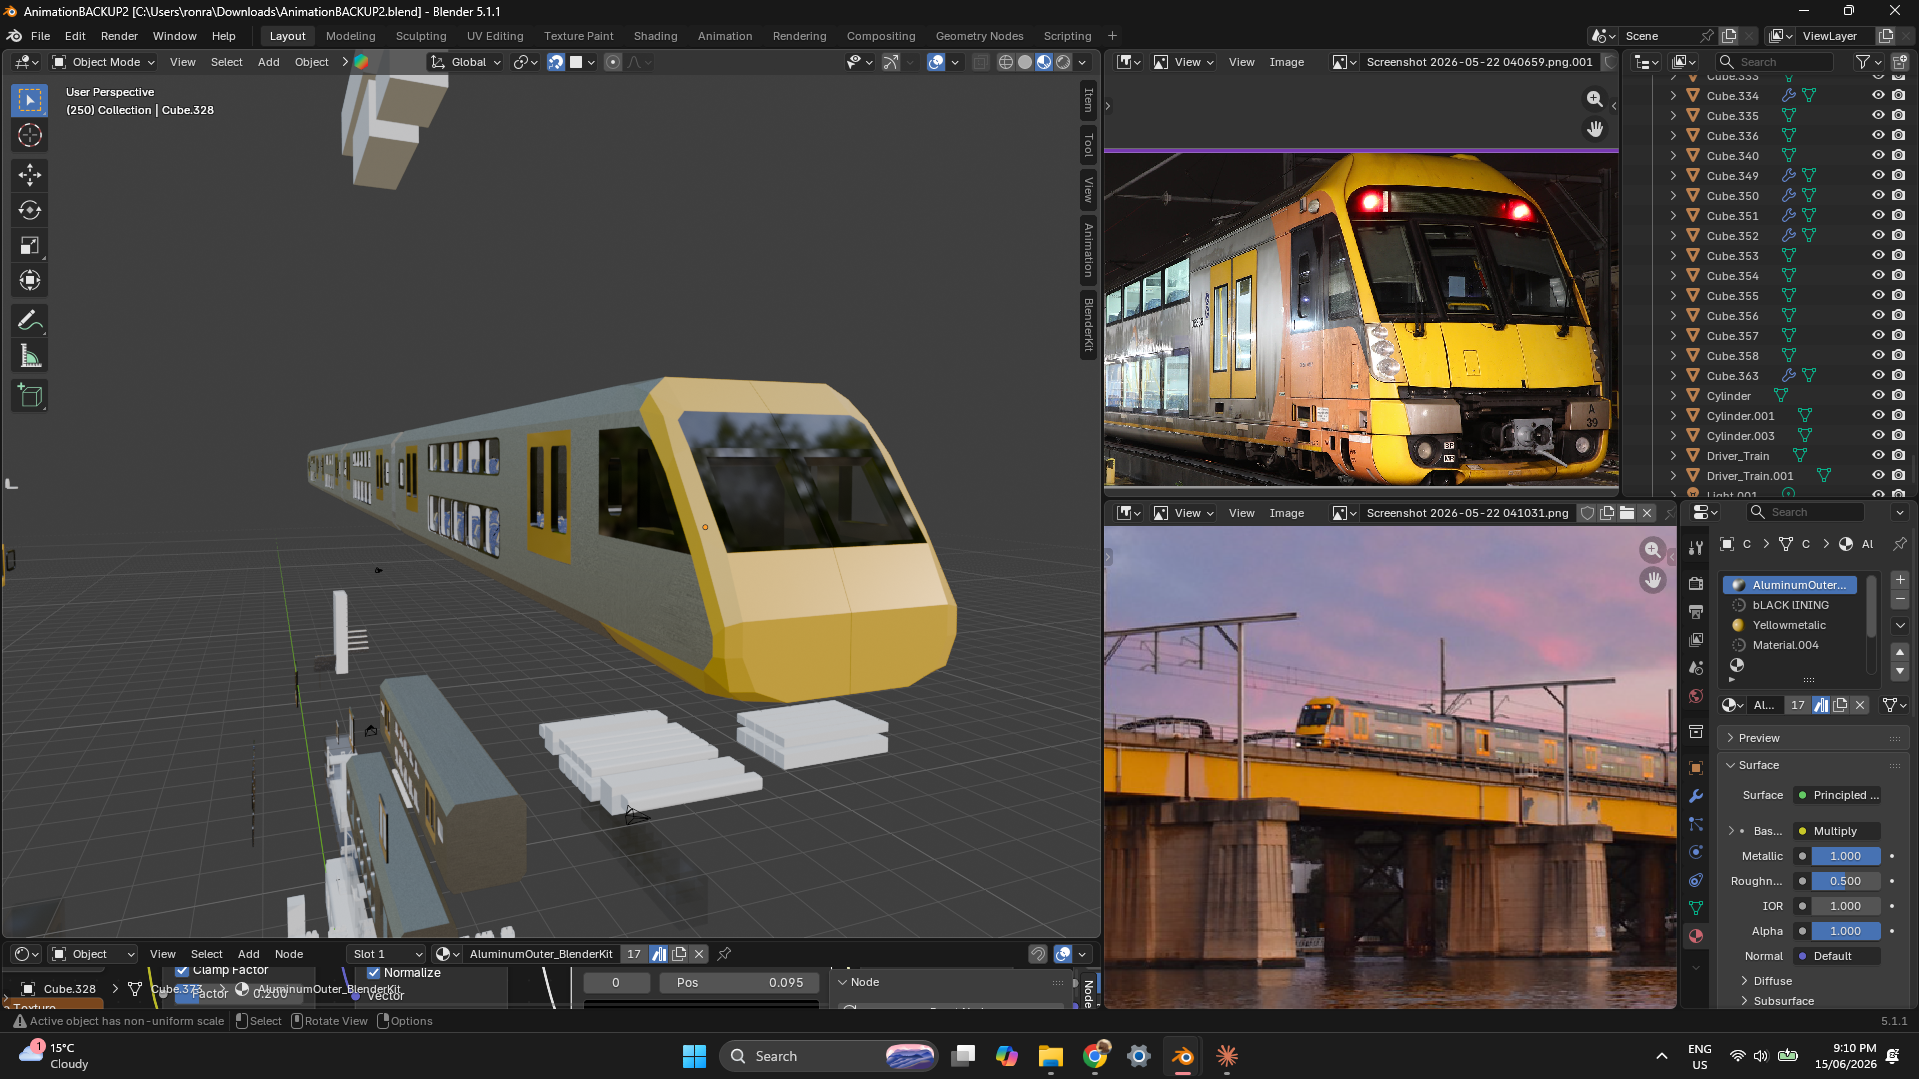Select the Scale tool

pyautogui.click(x=30, y=245)
